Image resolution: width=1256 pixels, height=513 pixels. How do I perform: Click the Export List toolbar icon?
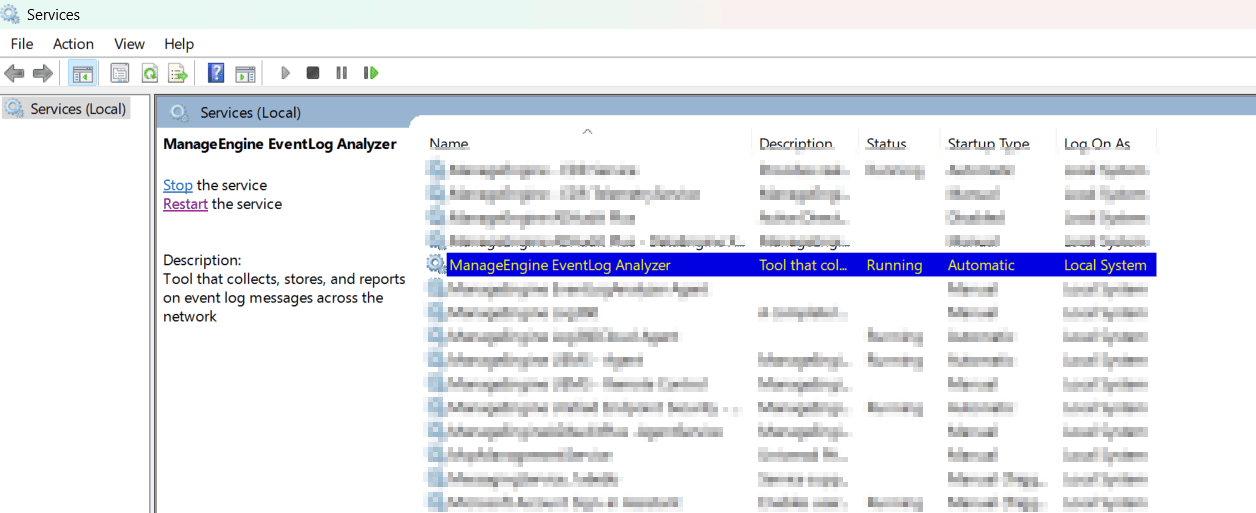tap(178, 73)
